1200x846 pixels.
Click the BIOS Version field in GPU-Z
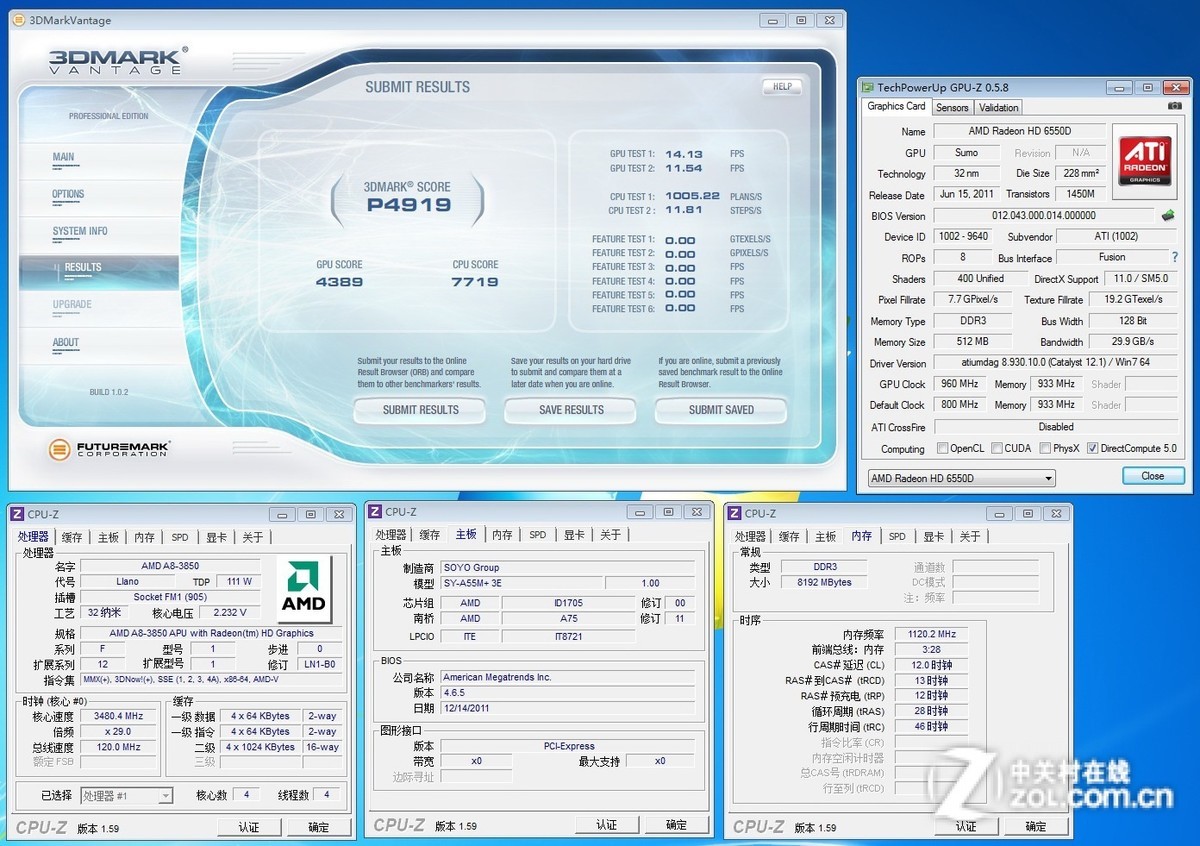1044,215
